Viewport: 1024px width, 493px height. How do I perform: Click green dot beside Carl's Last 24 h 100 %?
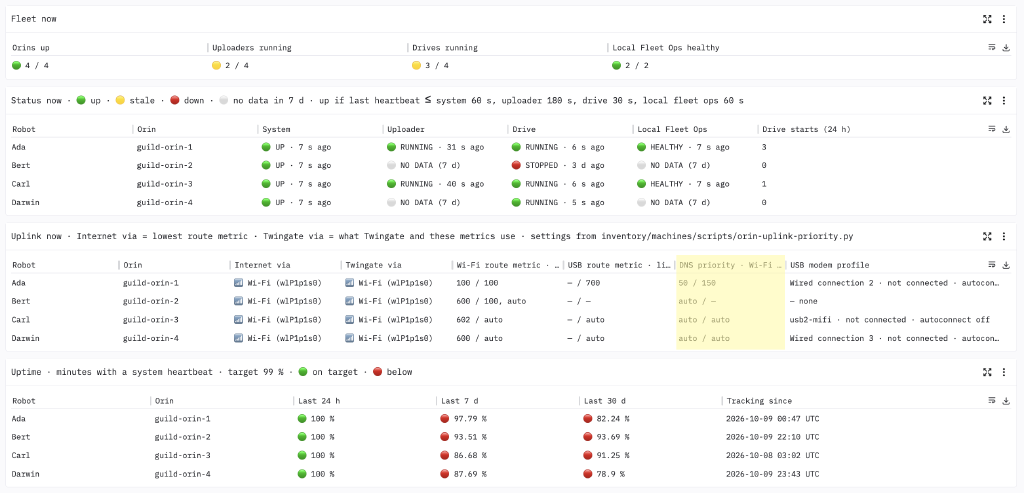(302, 455)
